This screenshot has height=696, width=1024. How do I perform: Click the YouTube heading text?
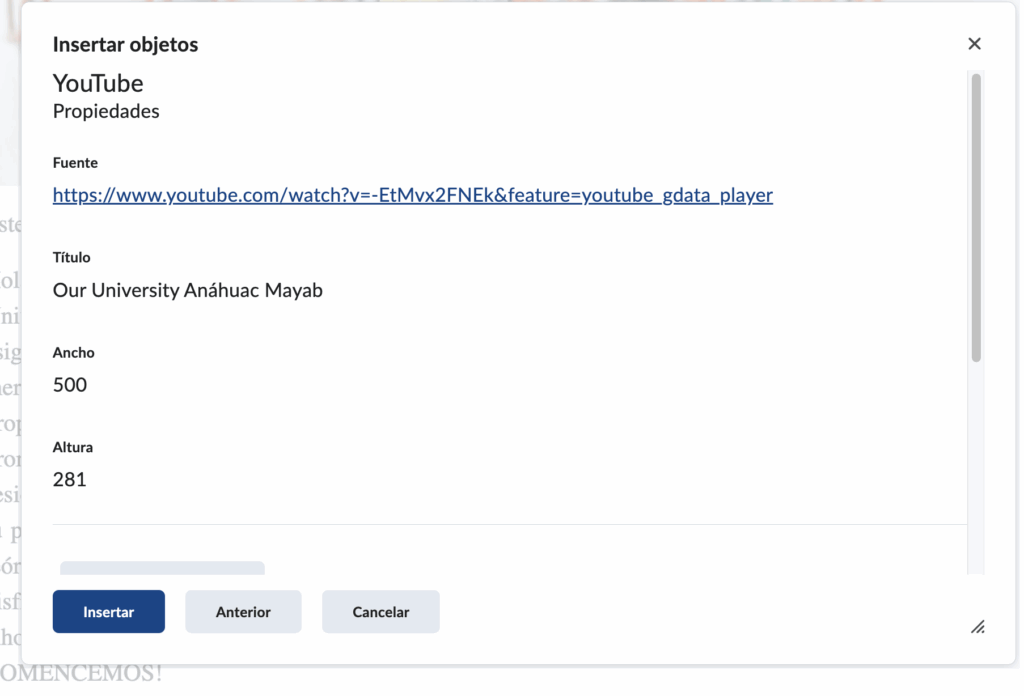coord(98,83)
